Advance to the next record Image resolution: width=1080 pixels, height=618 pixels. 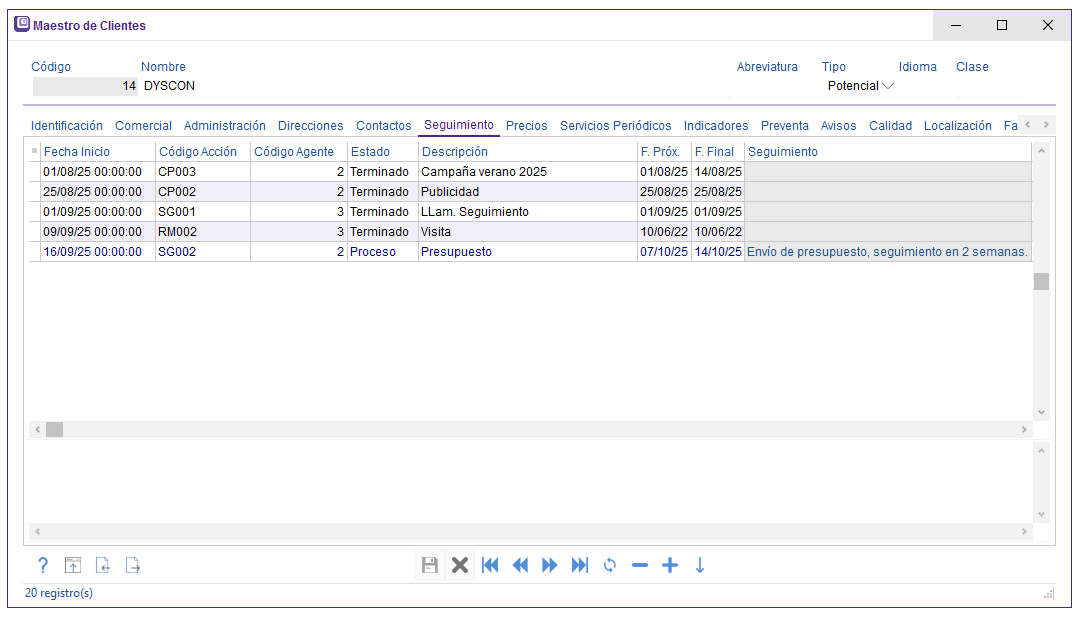pyautogui.click(x=550, y=565)
